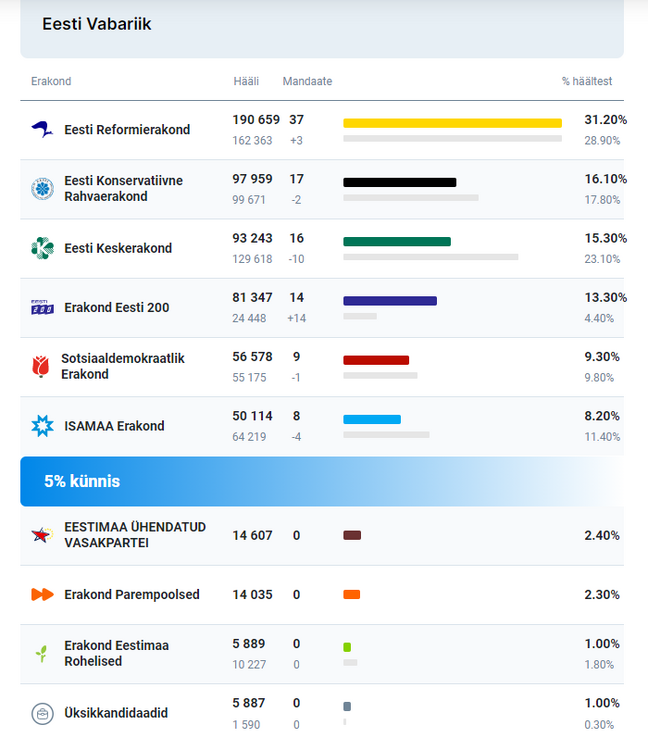The width and height of the screenshot is (648, 750).
Task: Sort by the Mandaate column header
Action: coord(307,81)
